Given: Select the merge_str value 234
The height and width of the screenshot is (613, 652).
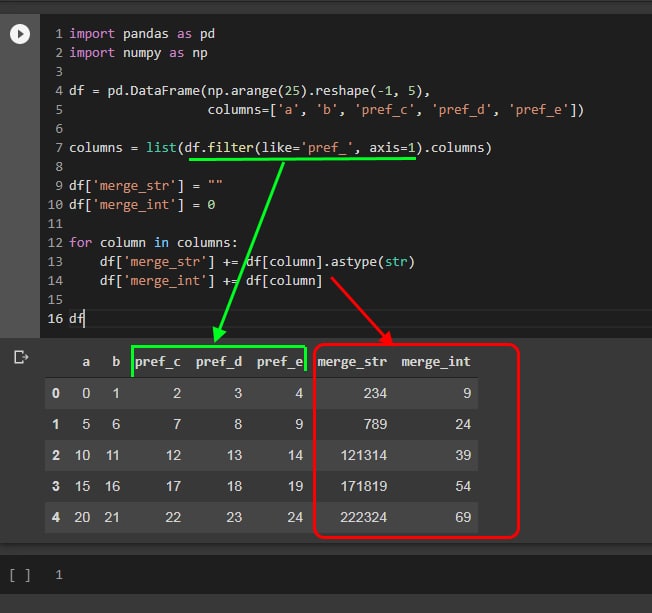Looking at the screenshot, I should tap(375, 393).
